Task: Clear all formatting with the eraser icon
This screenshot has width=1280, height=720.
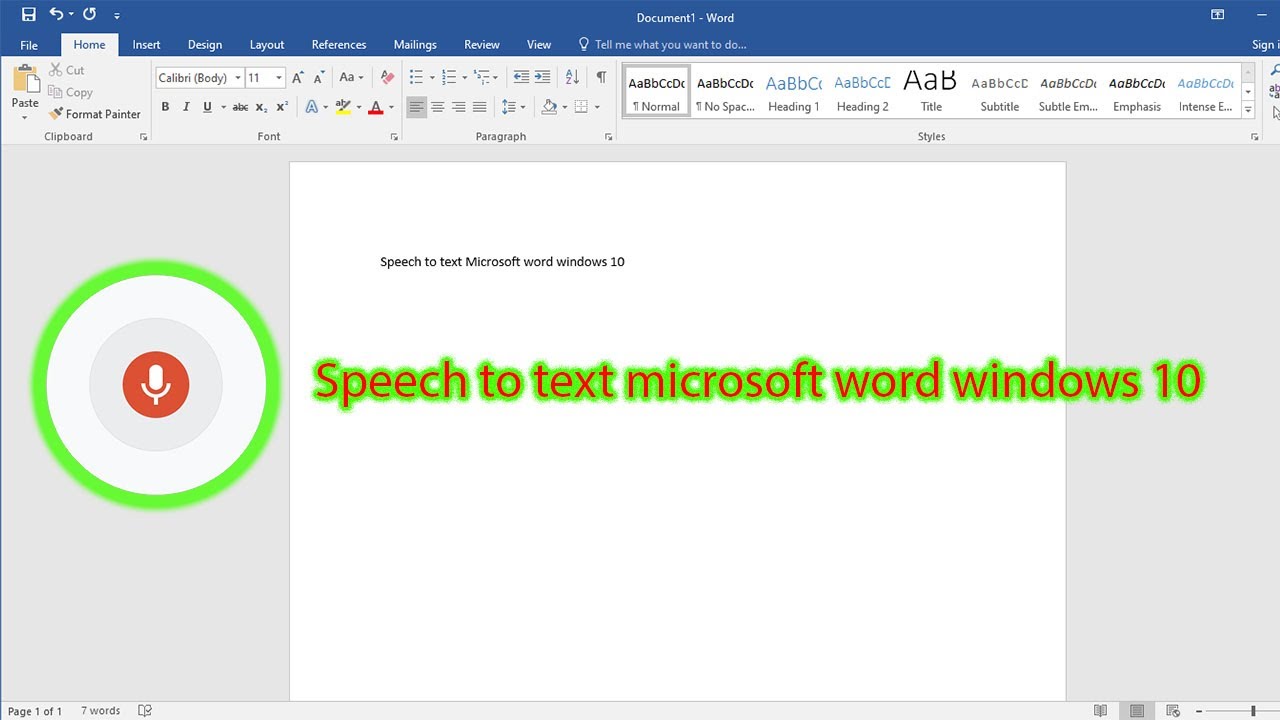Action: tap(388, 77)
